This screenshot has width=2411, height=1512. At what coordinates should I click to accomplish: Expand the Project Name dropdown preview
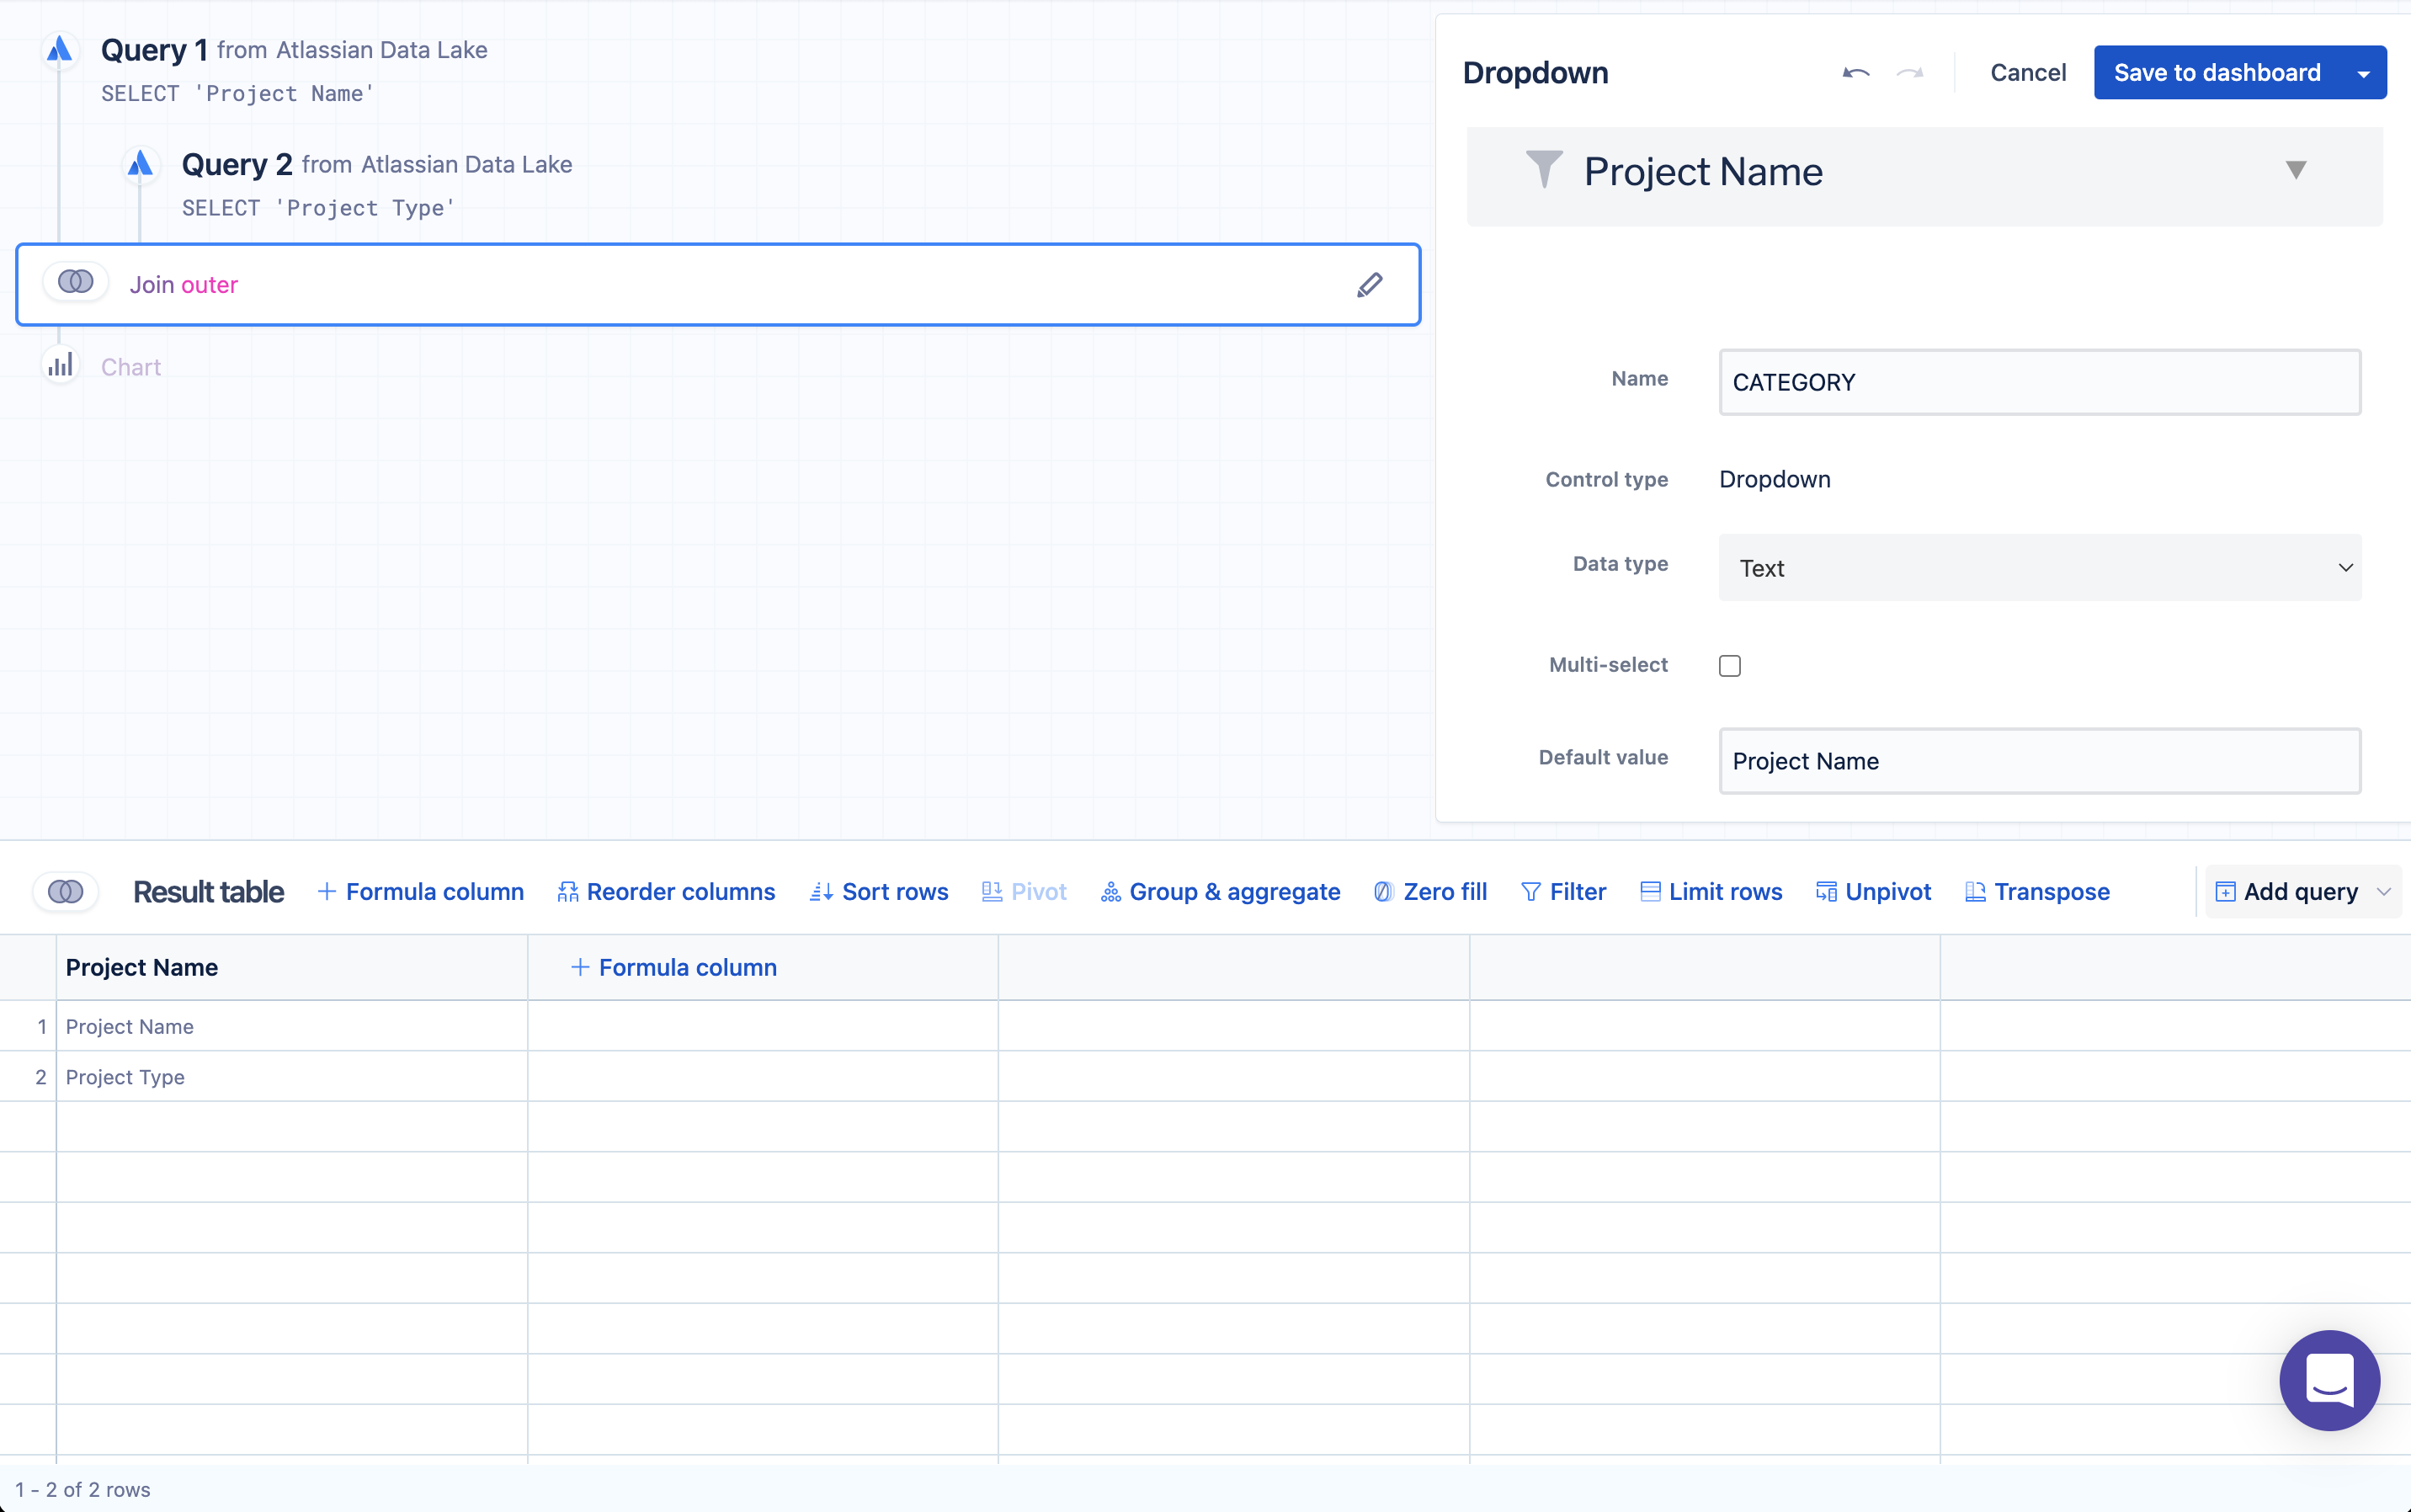click(x=2296, y=171)
